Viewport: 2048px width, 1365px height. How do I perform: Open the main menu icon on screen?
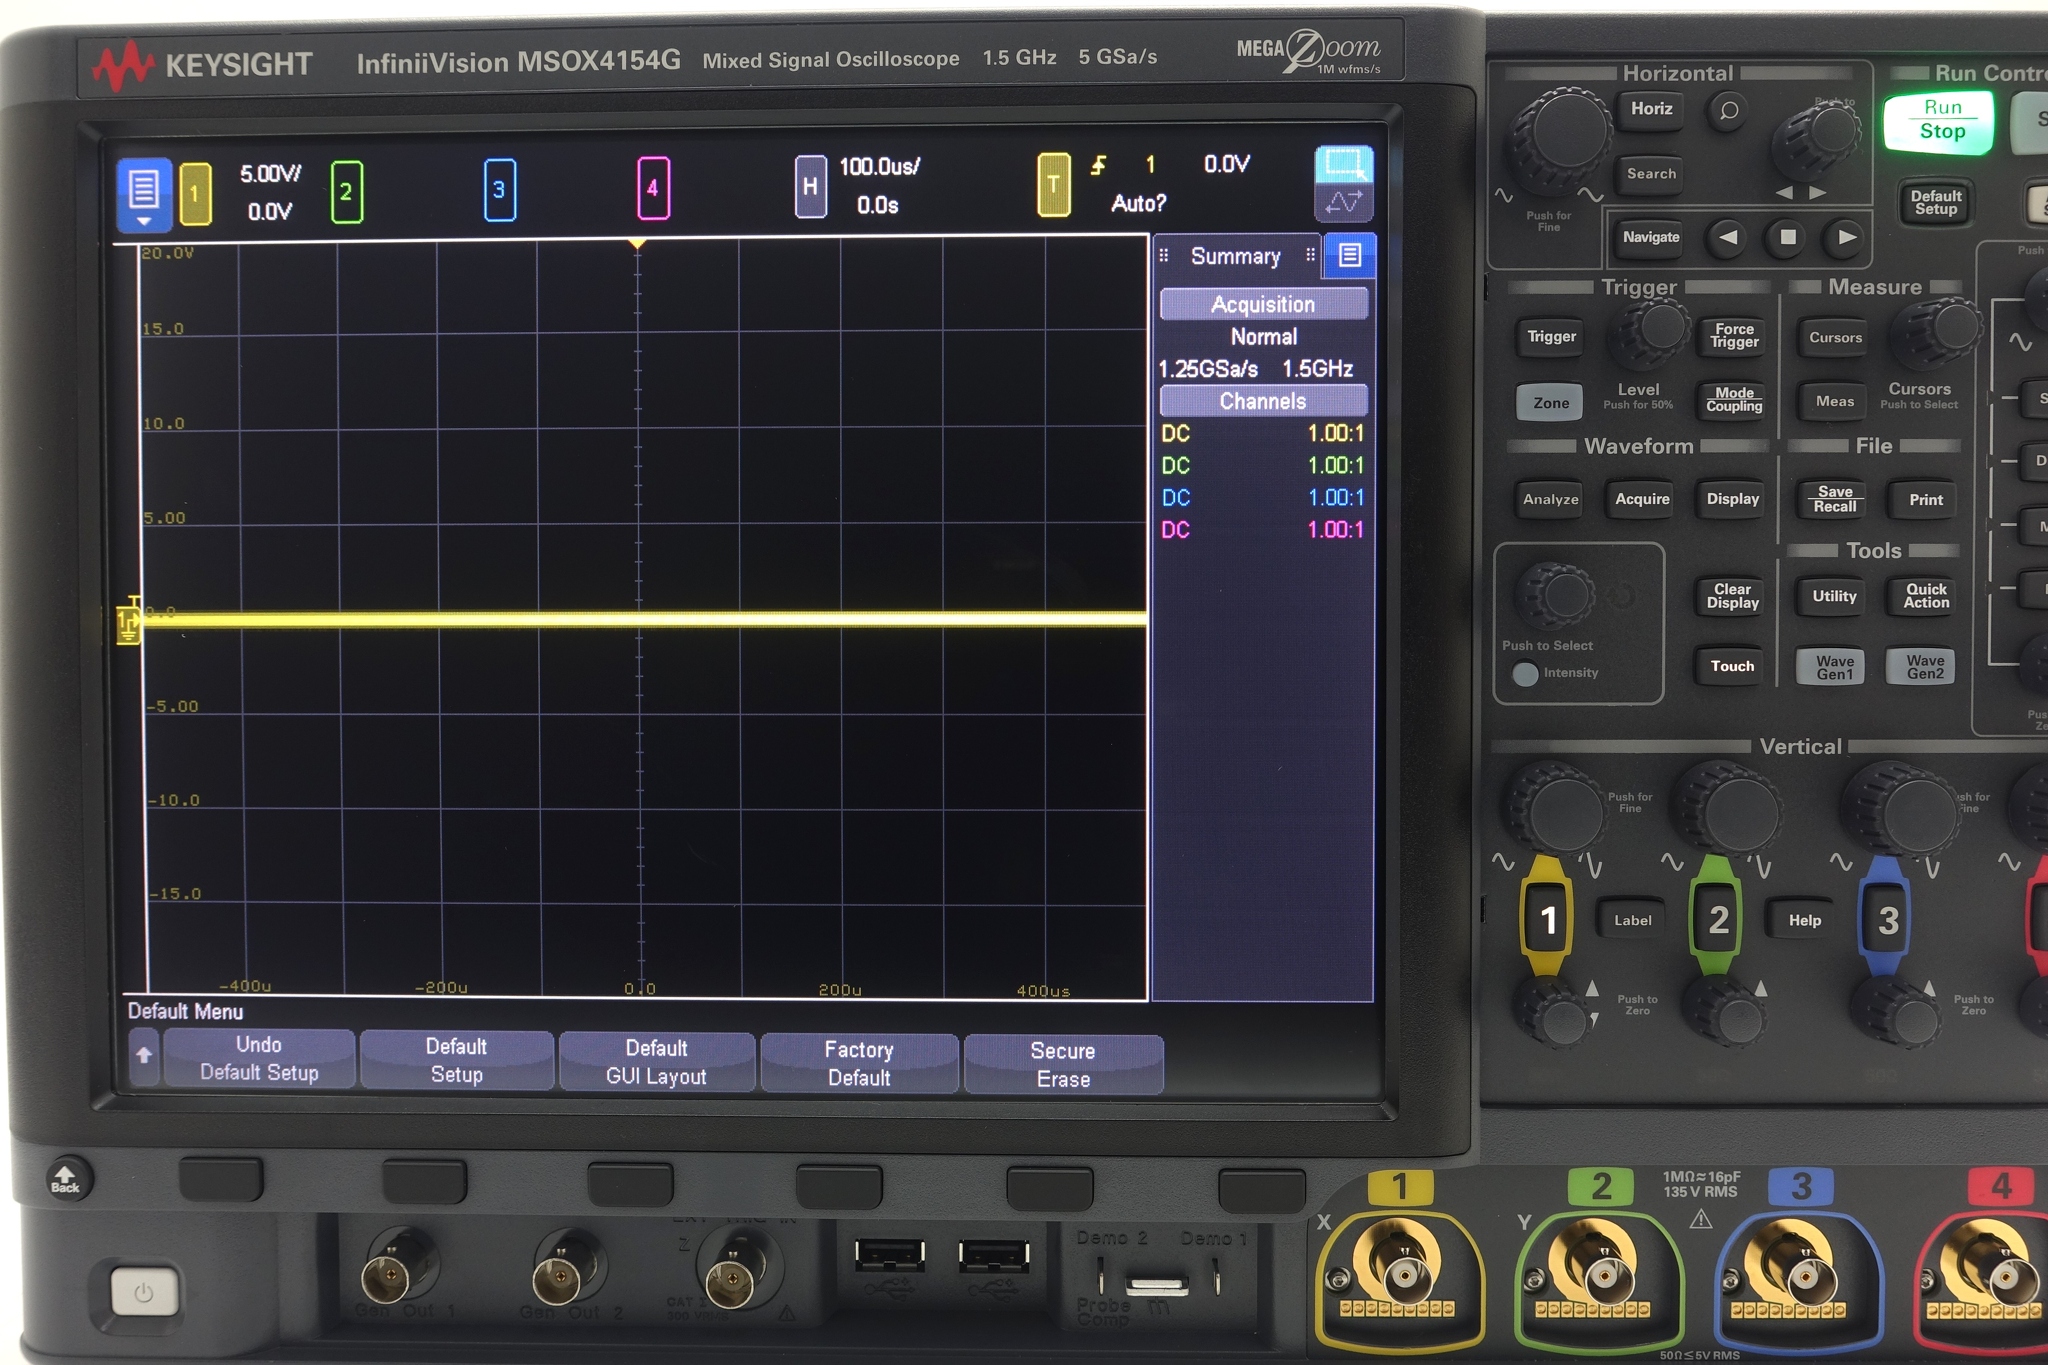(143, 193)
